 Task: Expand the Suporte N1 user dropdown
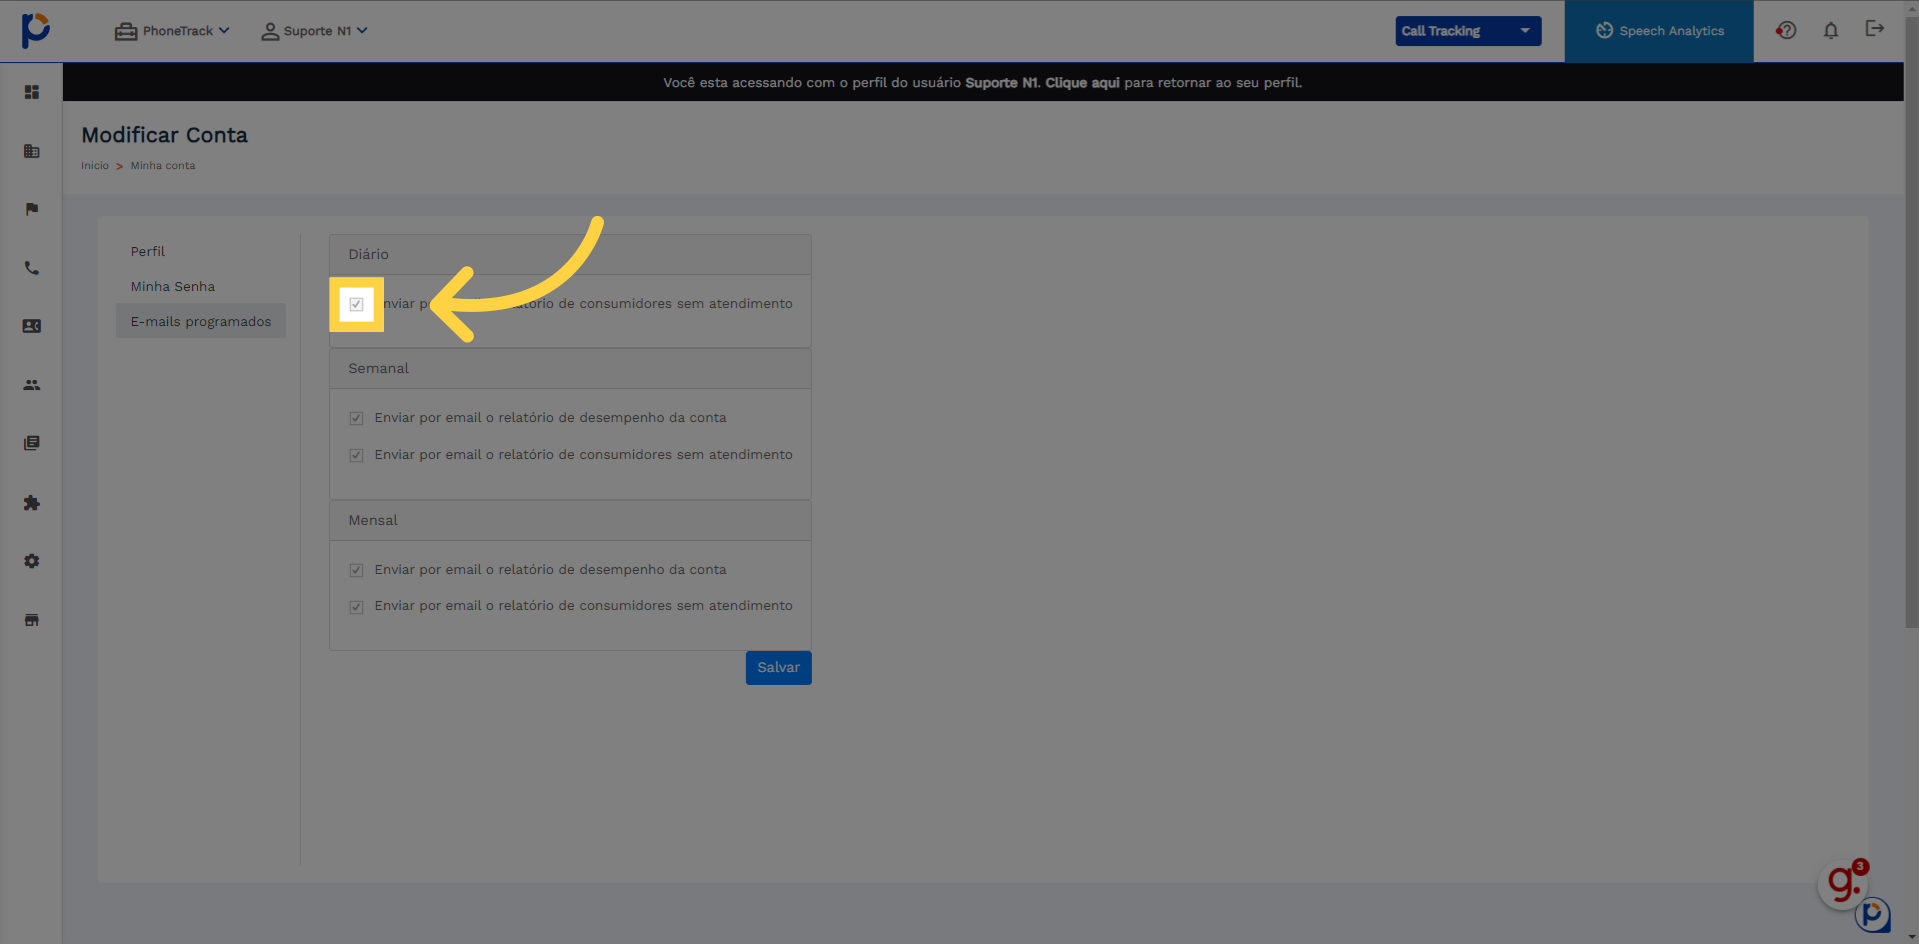coord(314,31)
